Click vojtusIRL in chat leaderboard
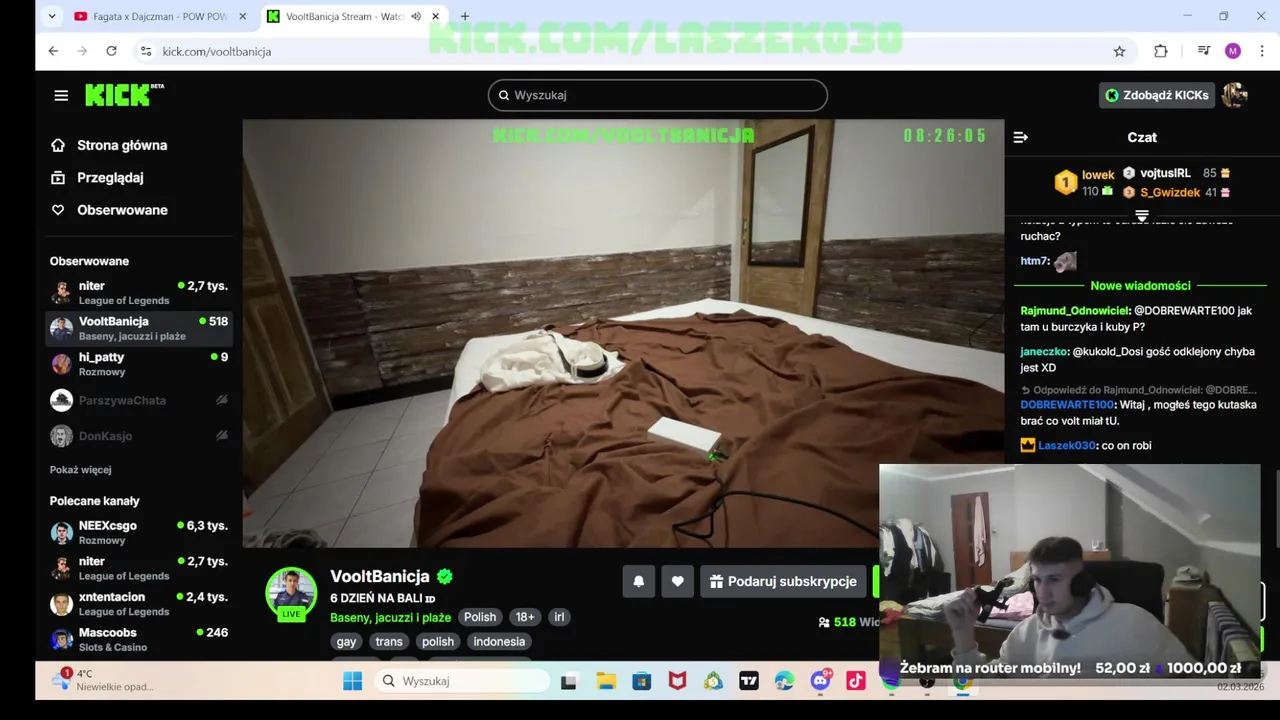1280x720 pixels. pos(1165,173)
